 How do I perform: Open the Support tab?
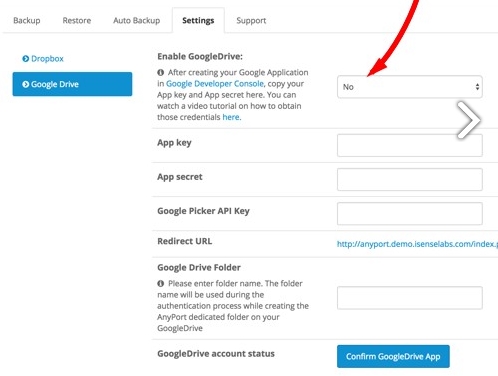coord(251,21)
